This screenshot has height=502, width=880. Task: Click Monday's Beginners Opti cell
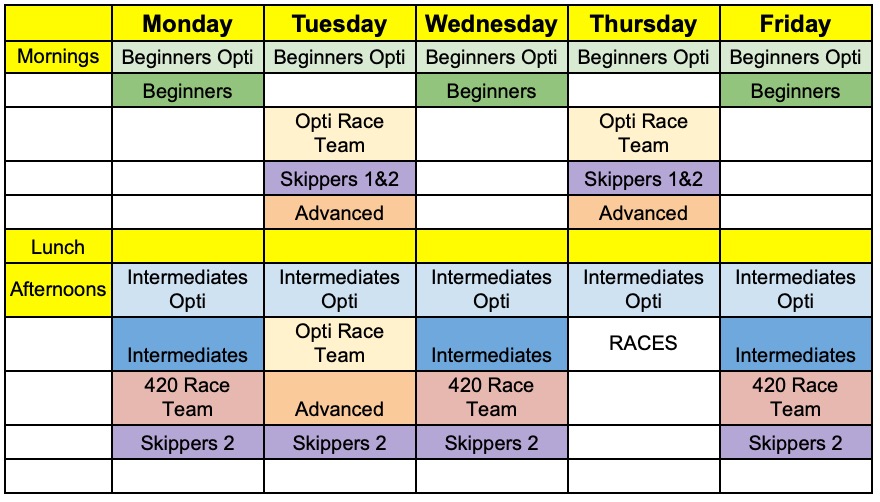pos(187,57)
